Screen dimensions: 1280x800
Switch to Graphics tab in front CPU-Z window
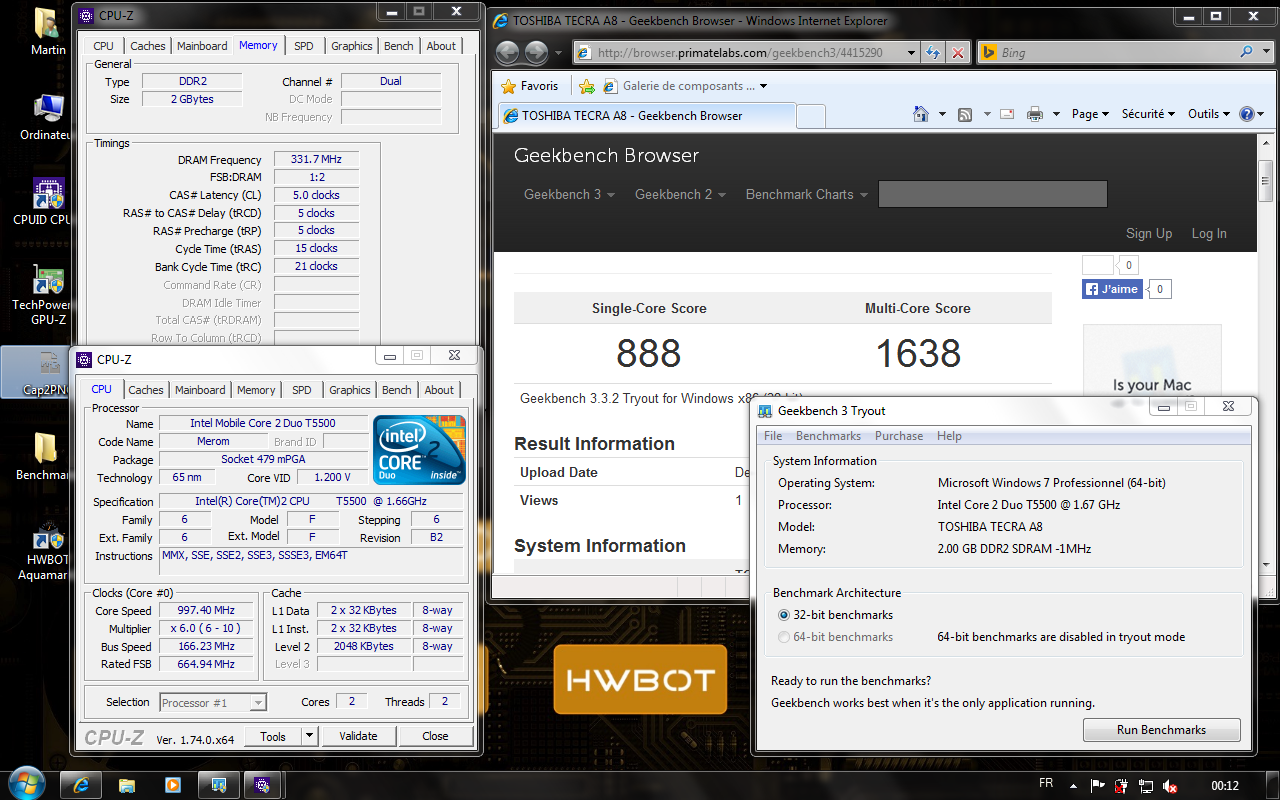(x=350, y=390)
